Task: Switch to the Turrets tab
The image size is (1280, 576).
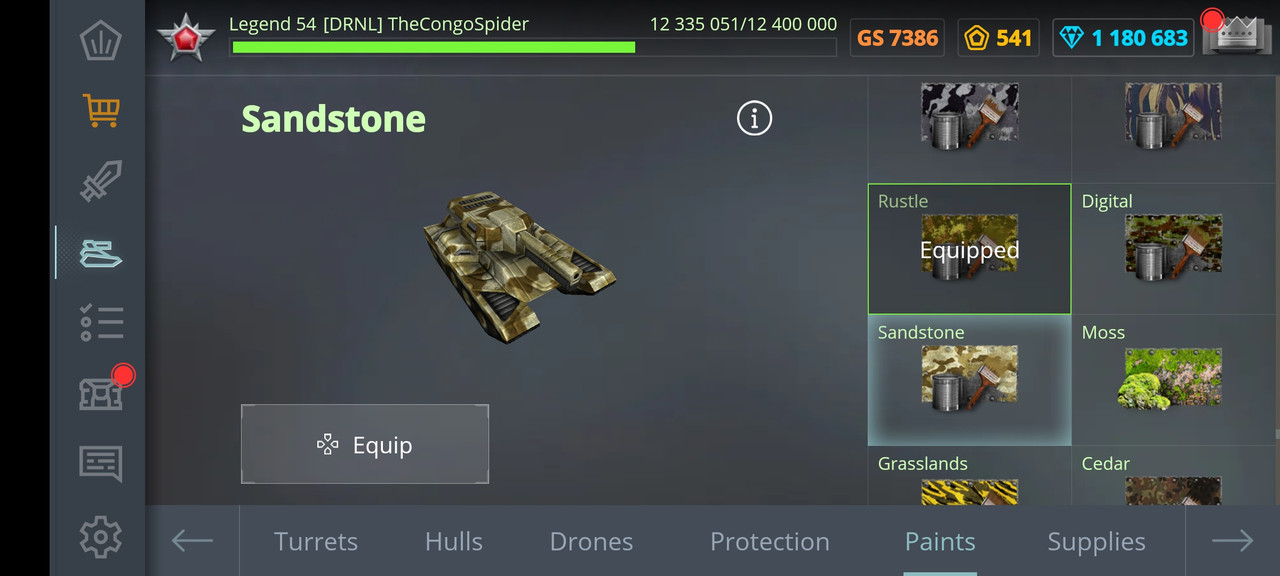Action: (316, 541)
